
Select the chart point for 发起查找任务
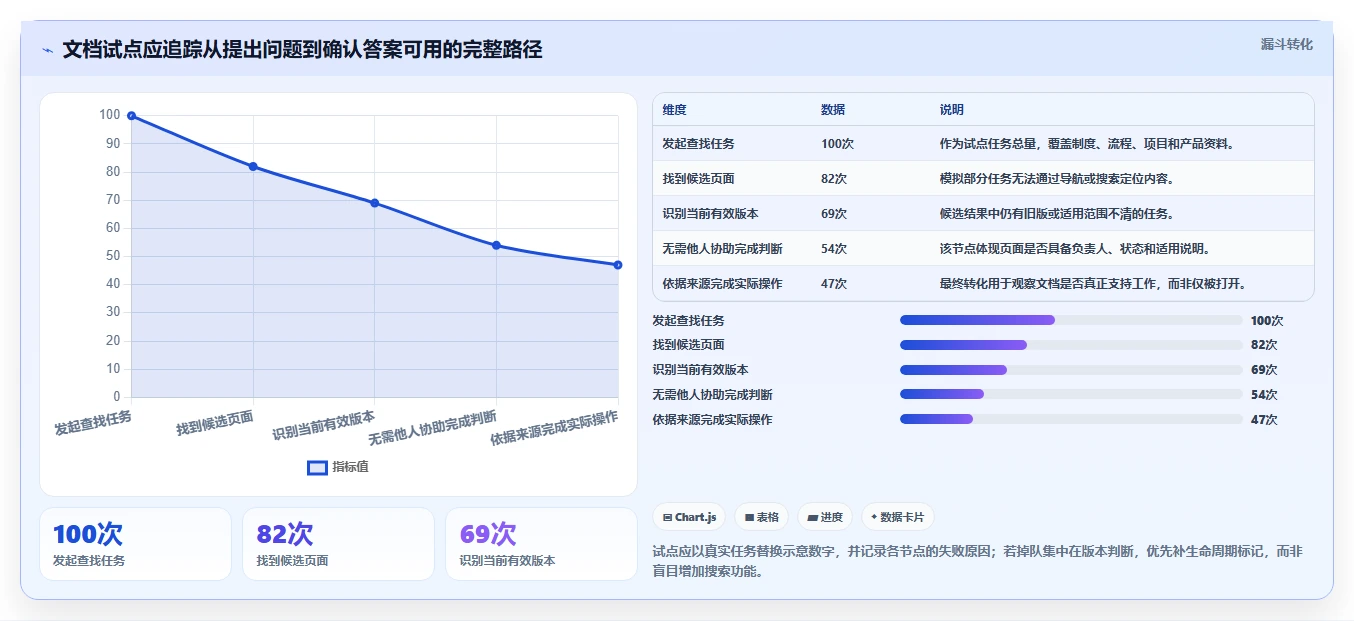click(131, 116)
